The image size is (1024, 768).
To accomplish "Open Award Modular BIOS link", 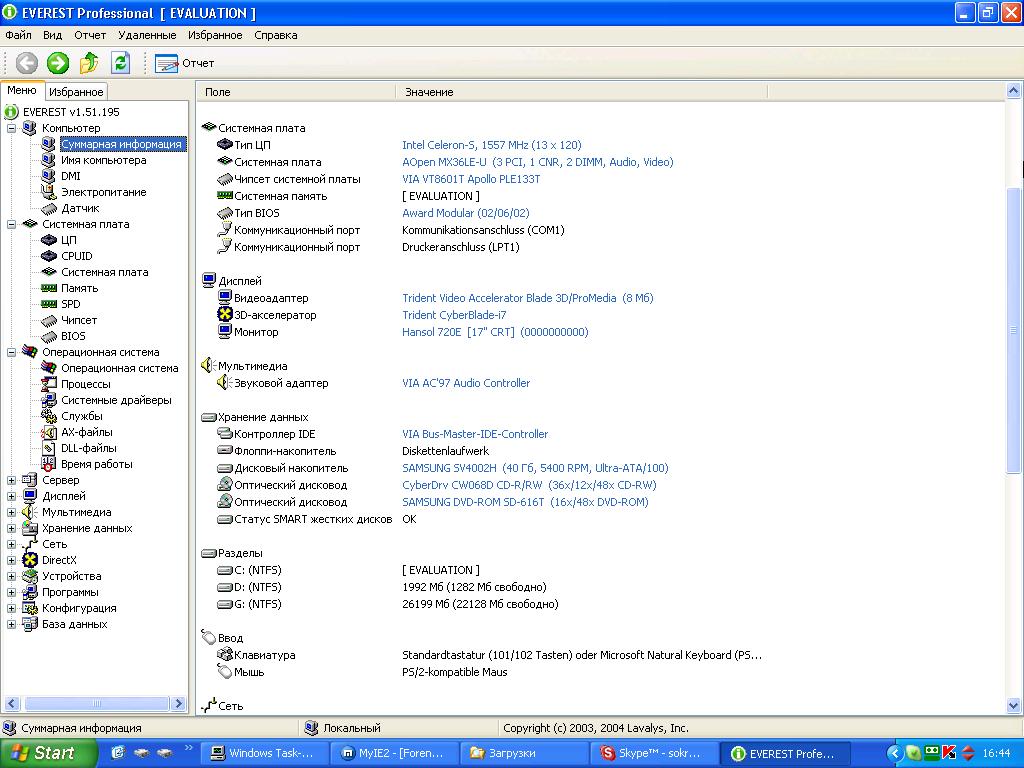I will pyautogui.click(x=466, y=213).
